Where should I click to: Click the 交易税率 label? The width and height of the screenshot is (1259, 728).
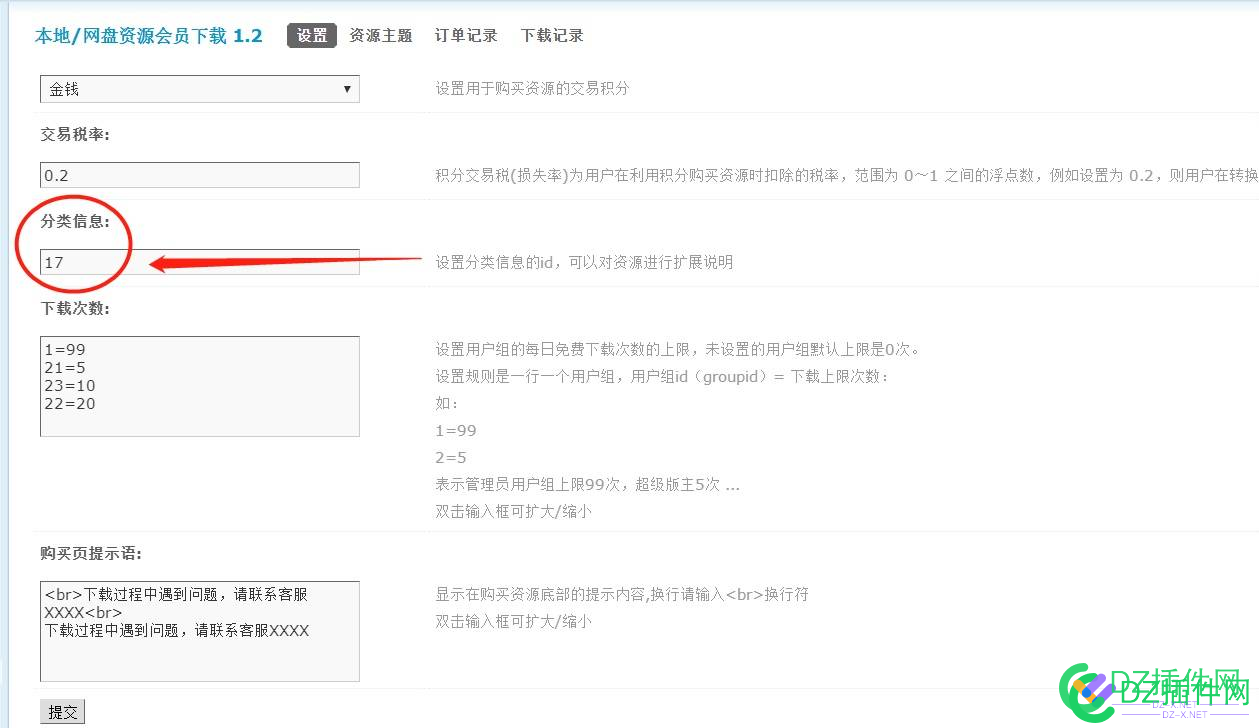(x=75, y=134)
